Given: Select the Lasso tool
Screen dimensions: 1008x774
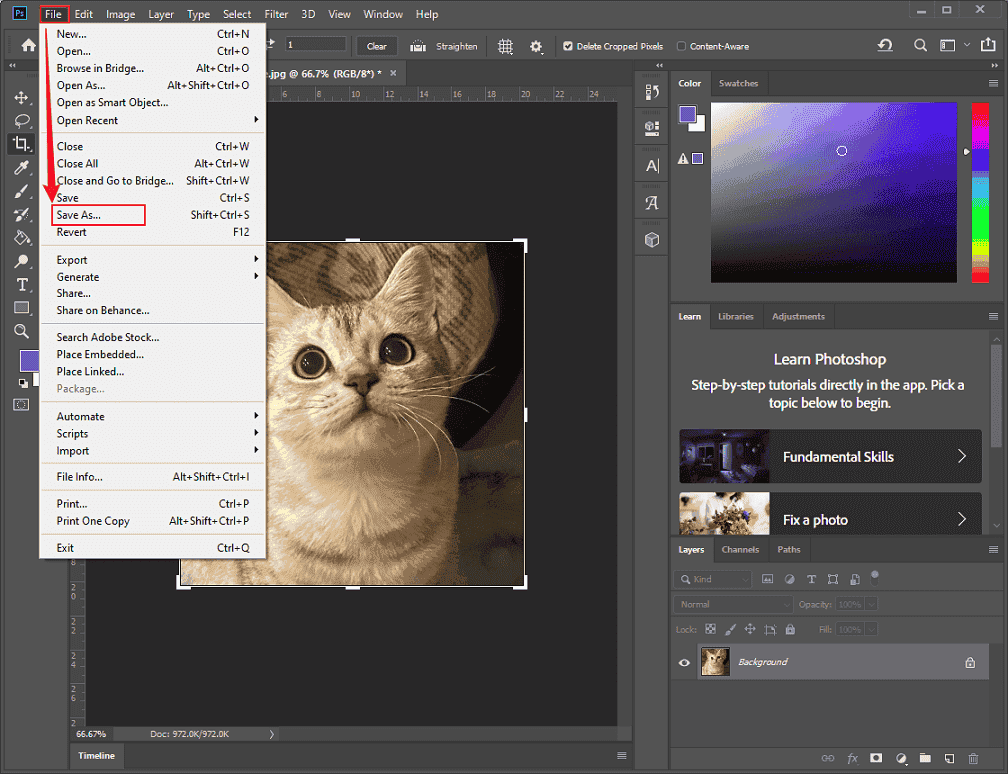Looking at the screenshot, I should click(22, 120).
